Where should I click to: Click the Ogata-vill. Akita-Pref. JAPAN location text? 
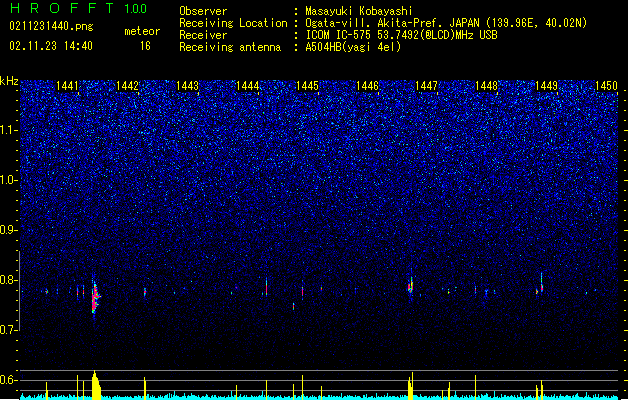point(446,23)
